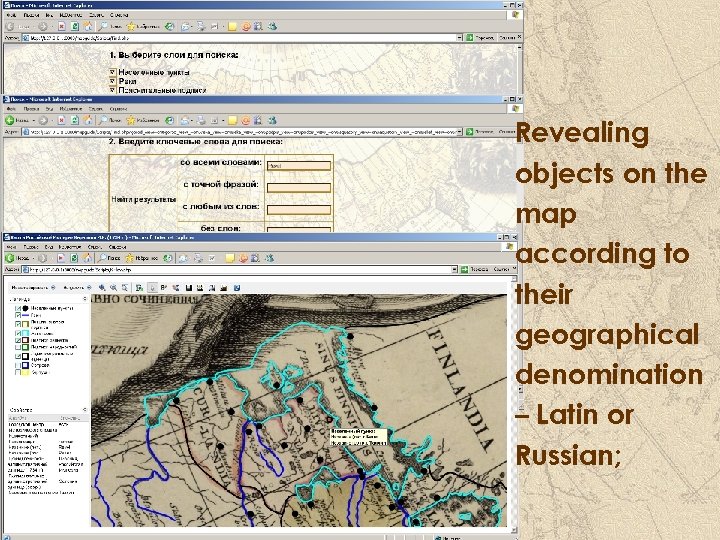
Task: Click Go (Переход) button in top window
Action: 480,38
